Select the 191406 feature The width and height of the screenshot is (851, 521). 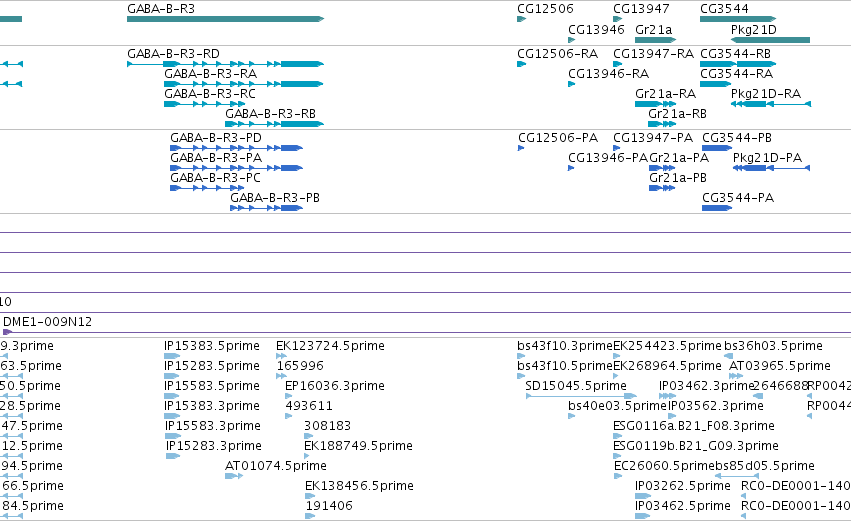[x=310, y=517]
